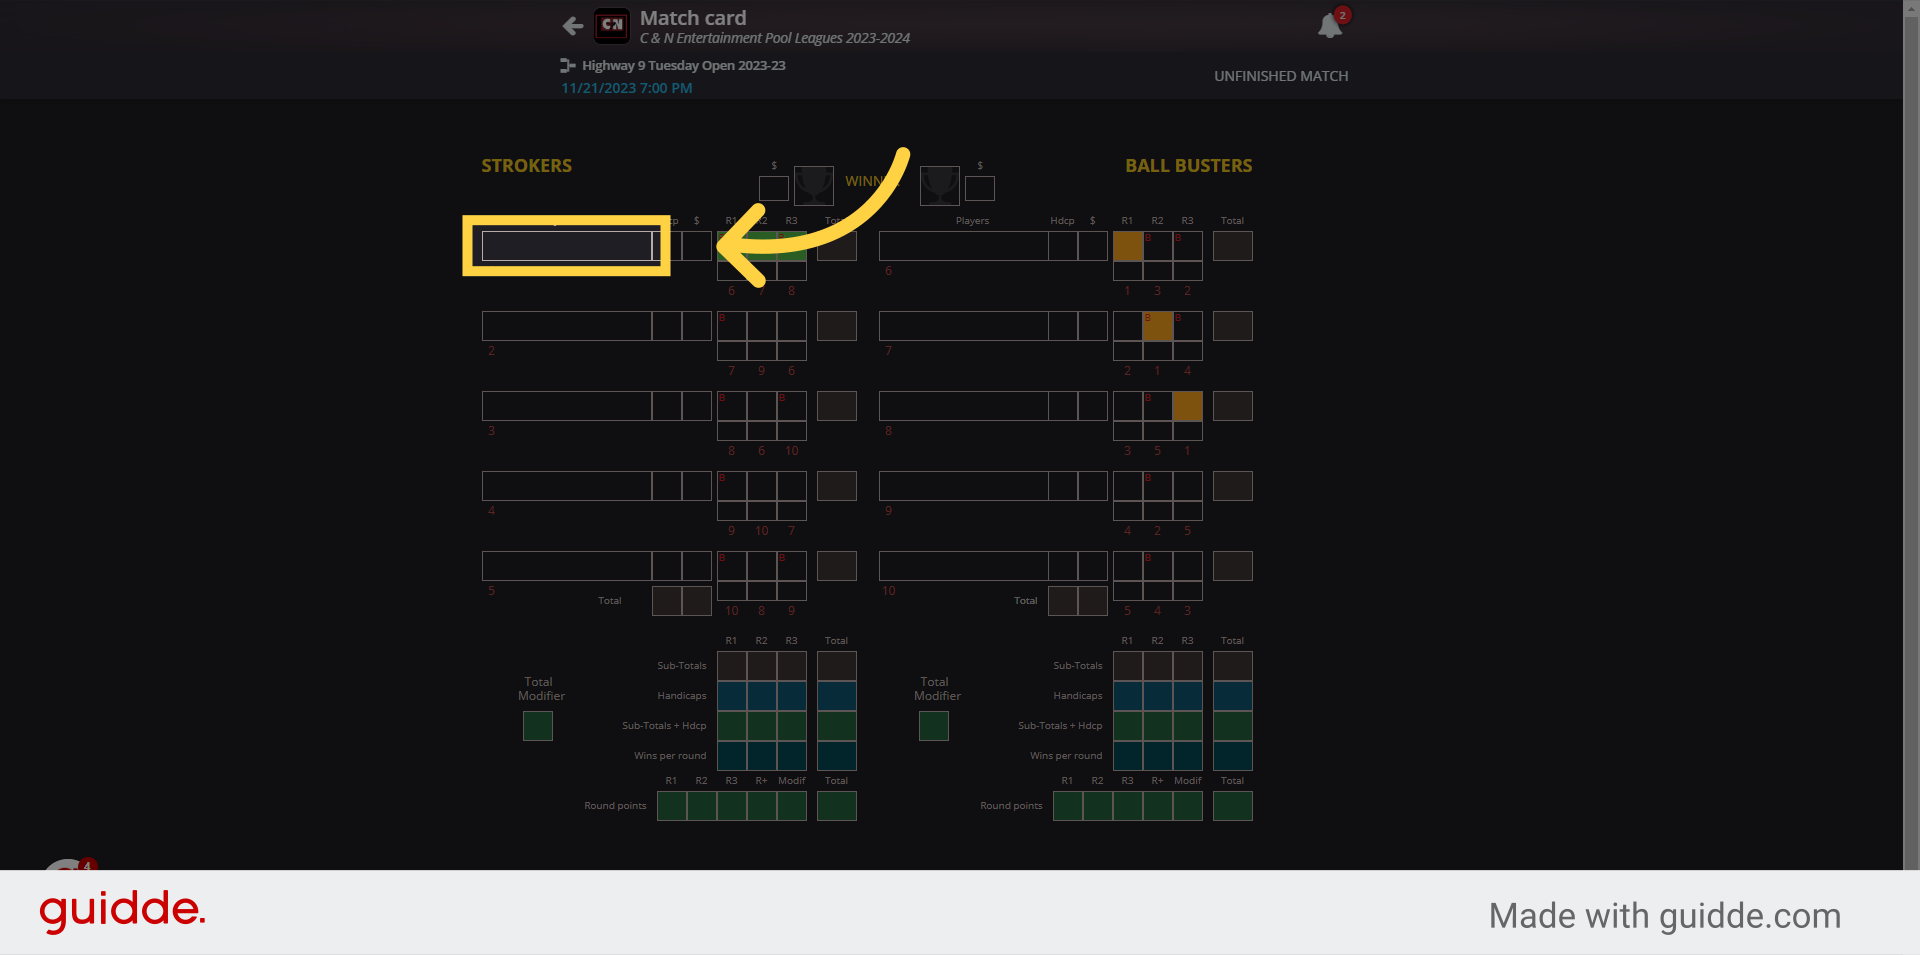1920x955 pixels.
Task: Open the Players selector for Strokers row 5
Action: [x=566, y=566]
